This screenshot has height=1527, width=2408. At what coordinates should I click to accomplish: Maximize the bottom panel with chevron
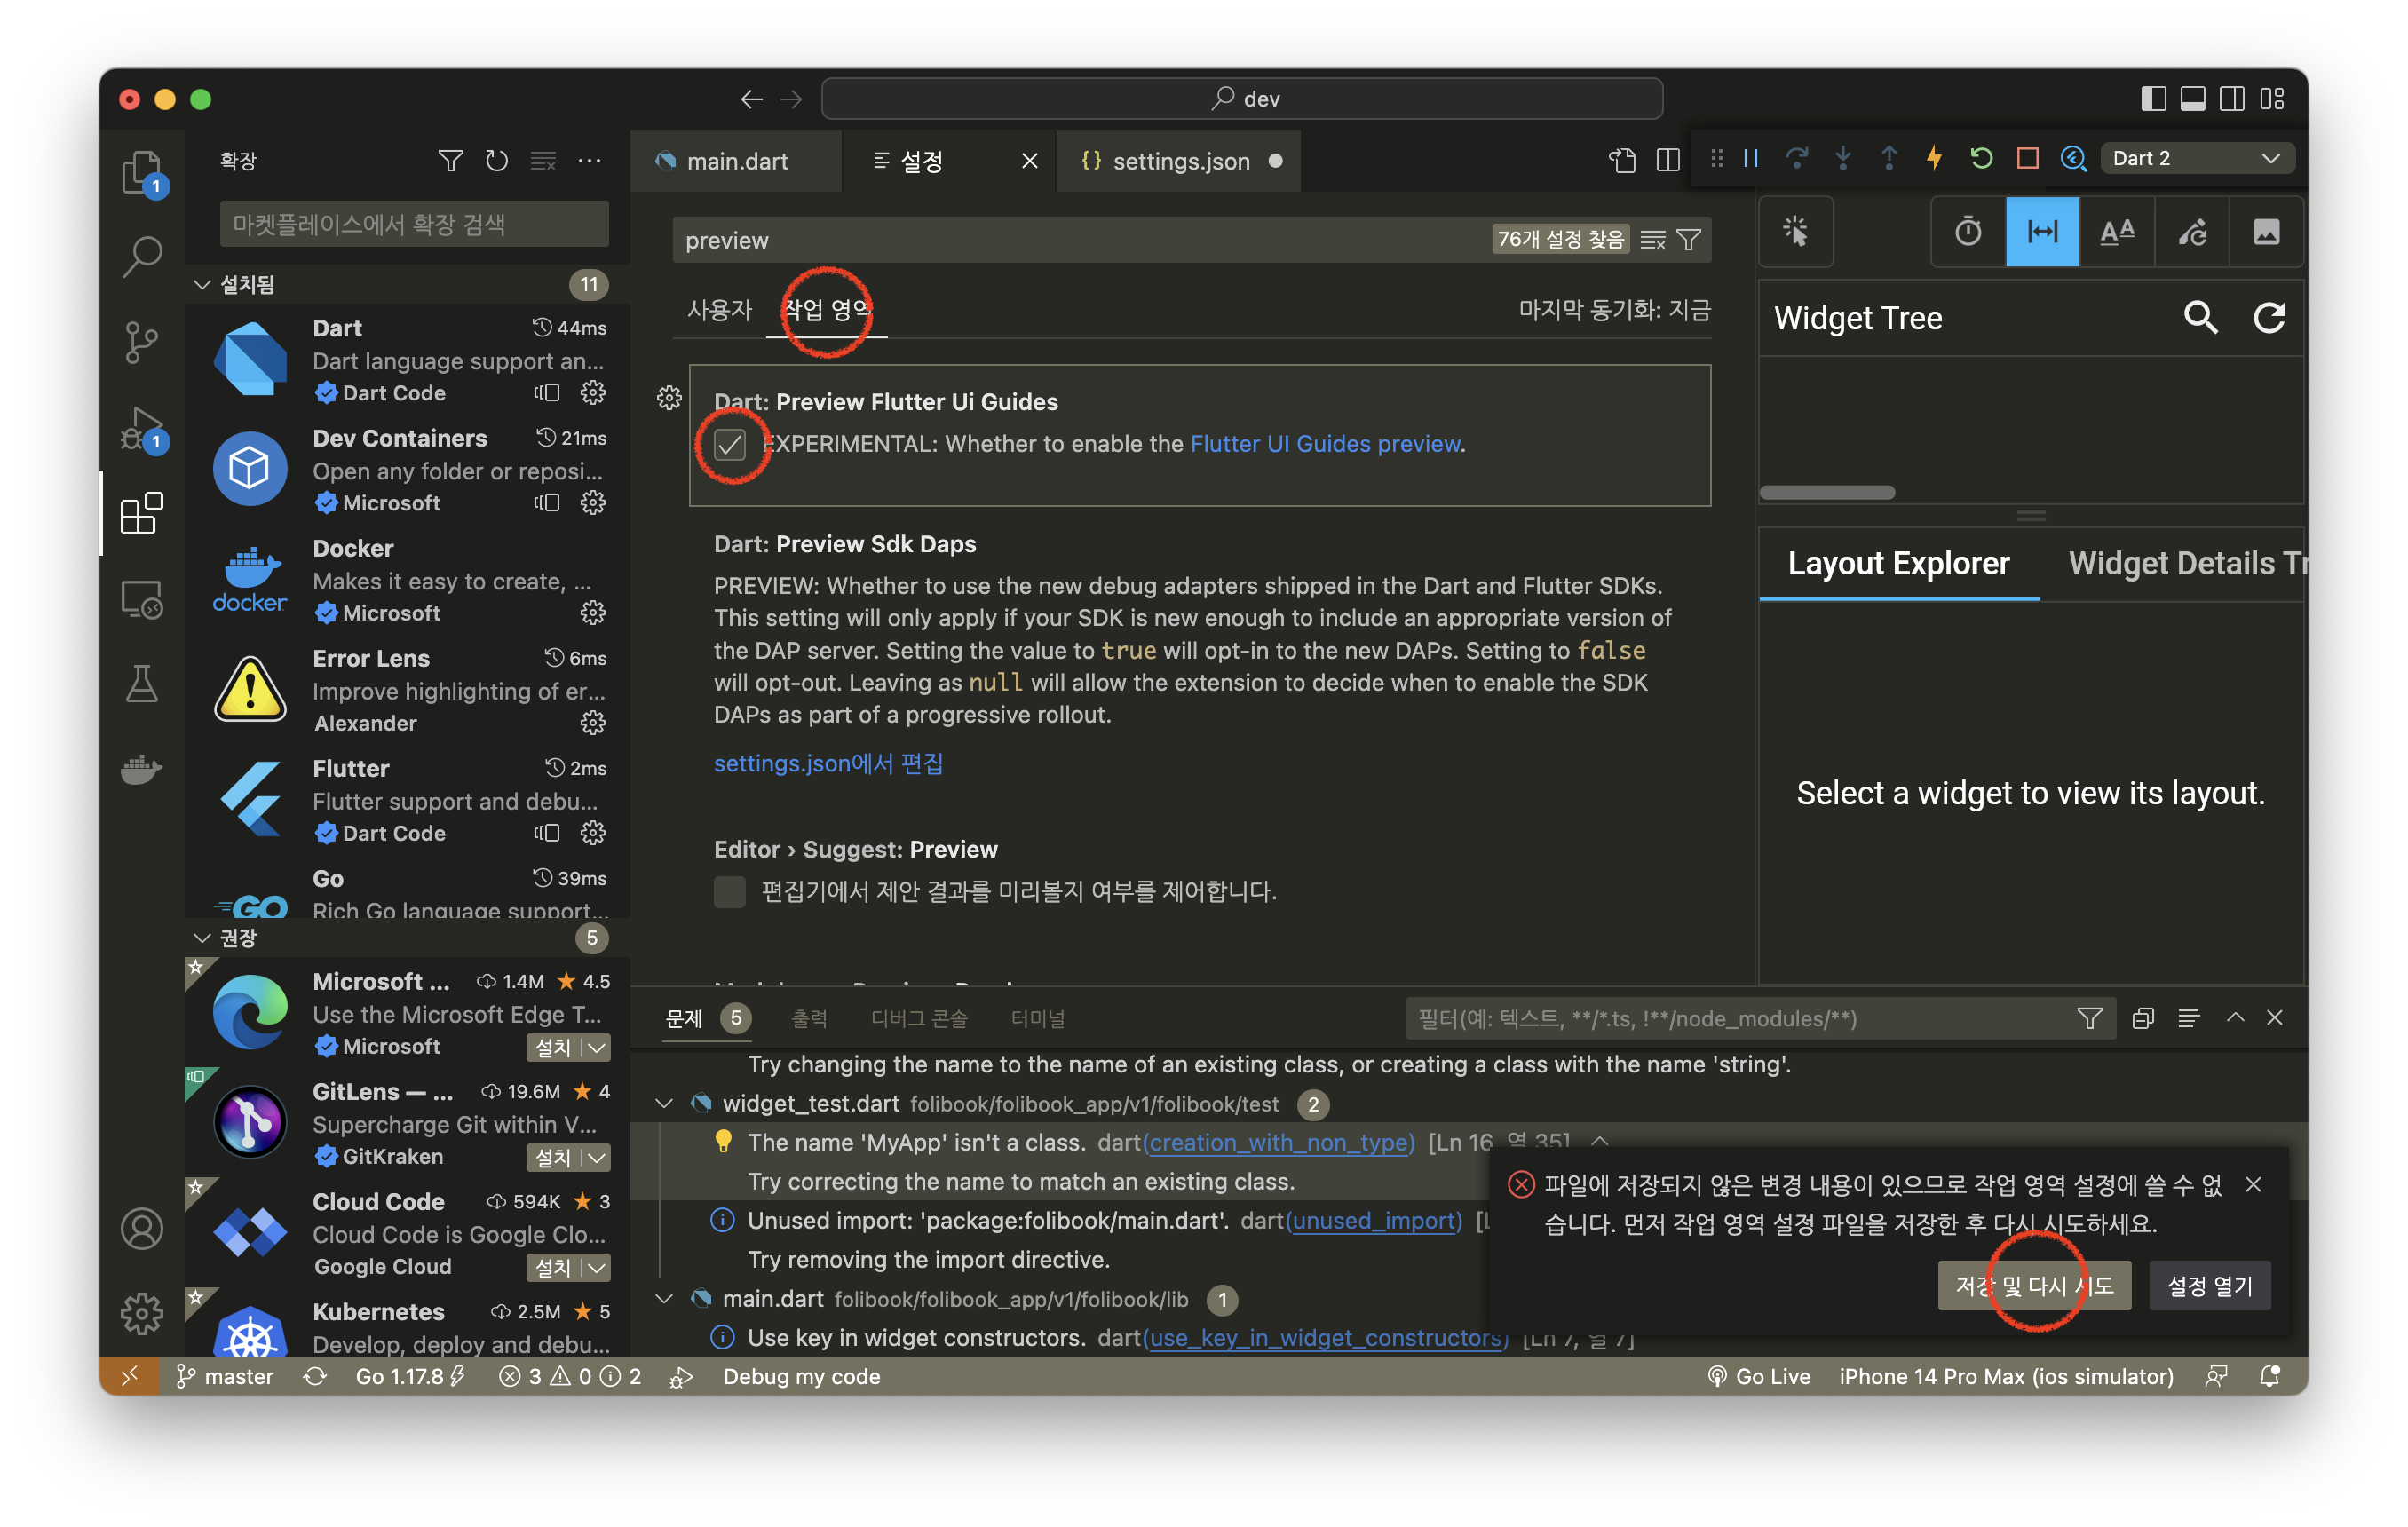2235,1018
